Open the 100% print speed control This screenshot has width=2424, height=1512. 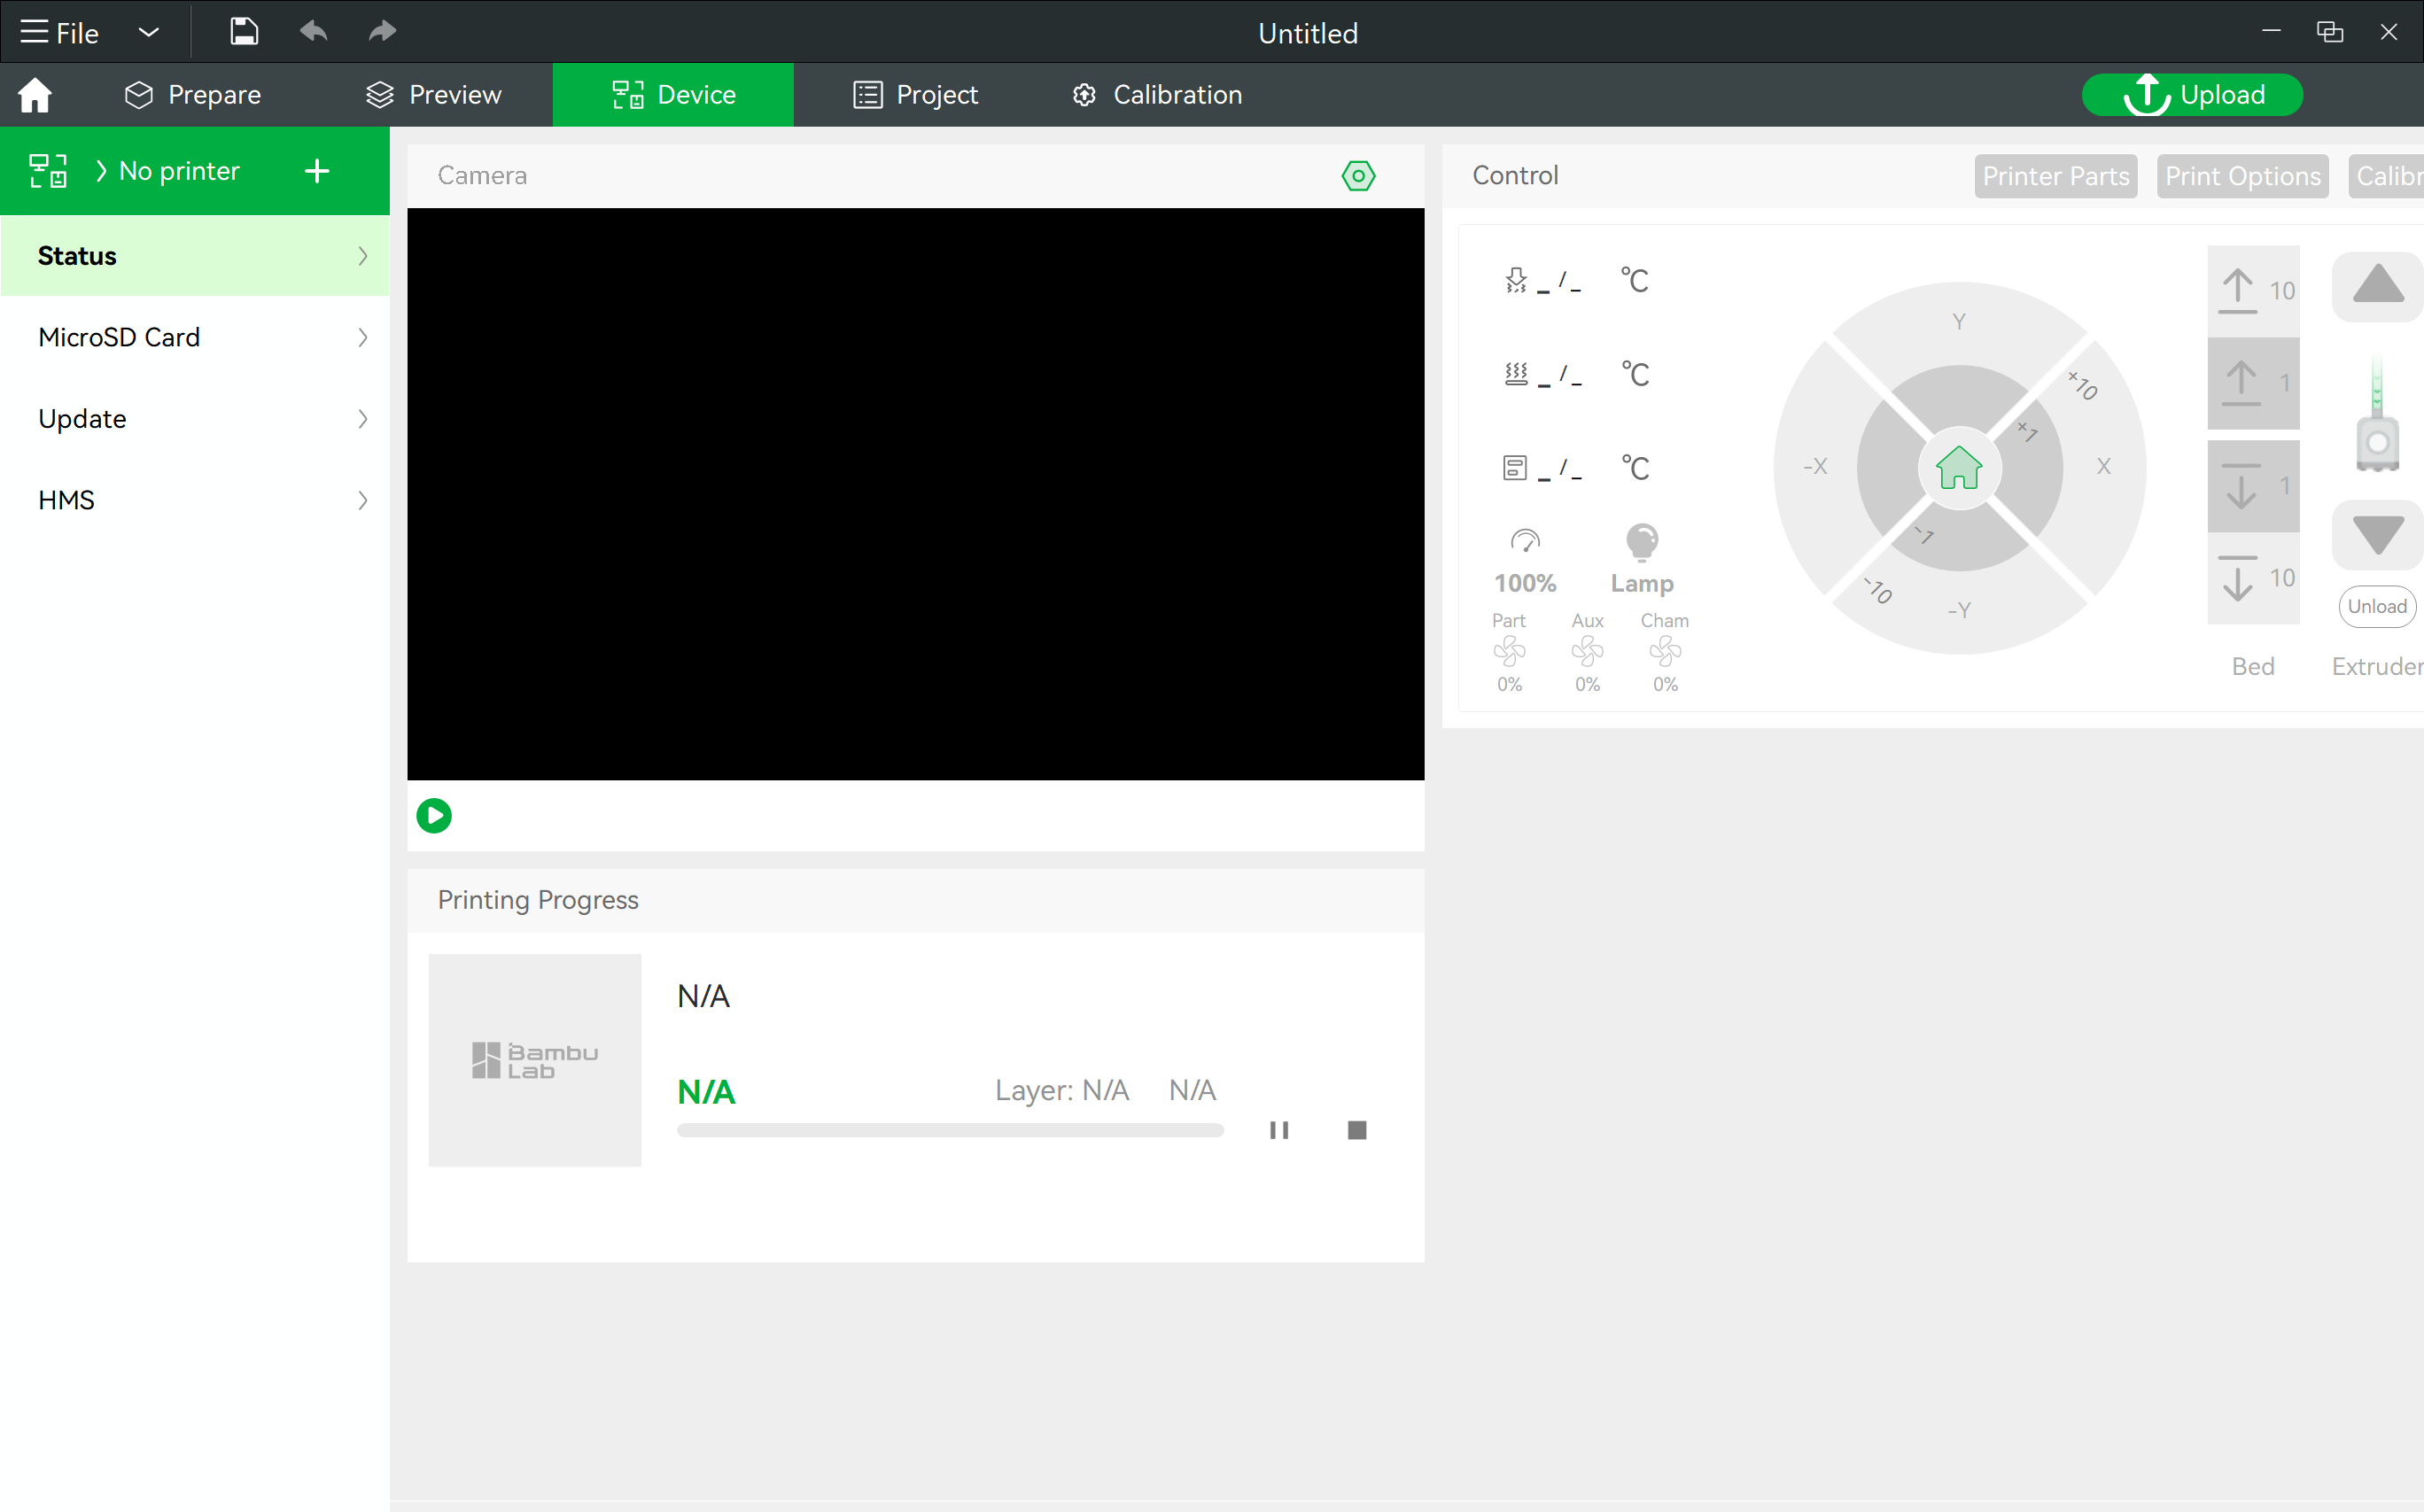tap(1525, 560)
